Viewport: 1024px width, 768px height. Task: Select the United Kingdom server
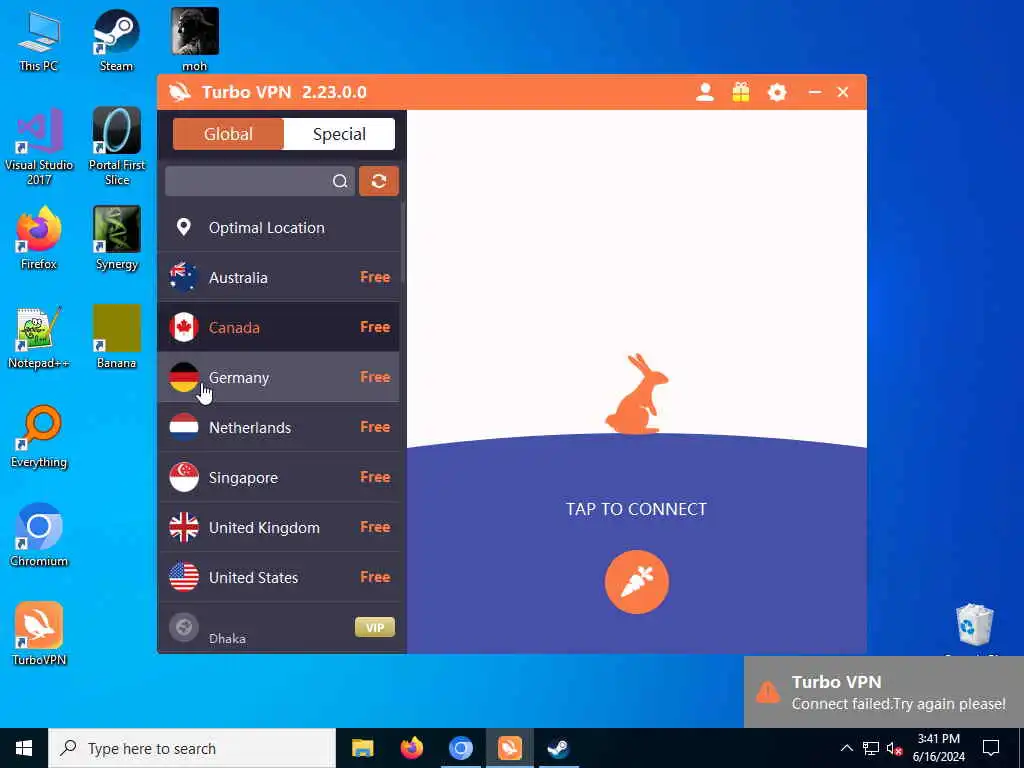tap(279, 527)
